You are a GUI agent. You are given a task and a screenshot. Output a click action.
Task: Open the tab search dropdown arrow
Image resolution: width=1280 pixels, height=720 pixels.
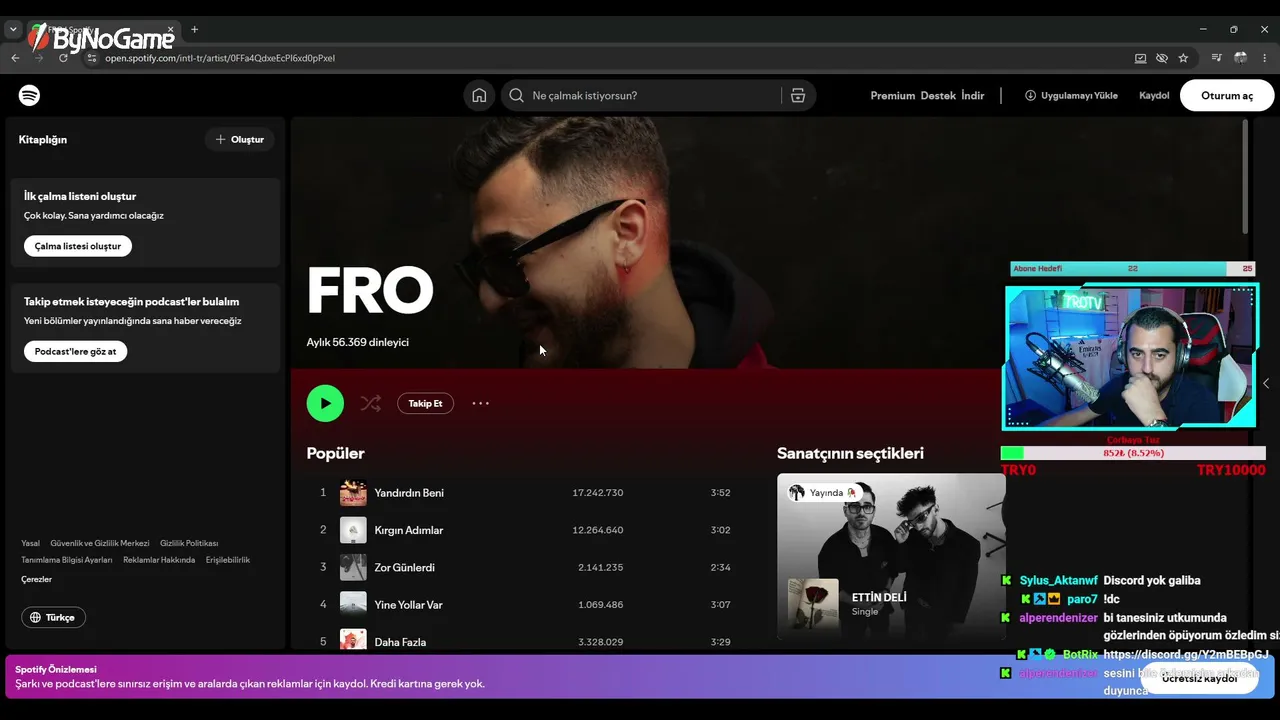13,30
